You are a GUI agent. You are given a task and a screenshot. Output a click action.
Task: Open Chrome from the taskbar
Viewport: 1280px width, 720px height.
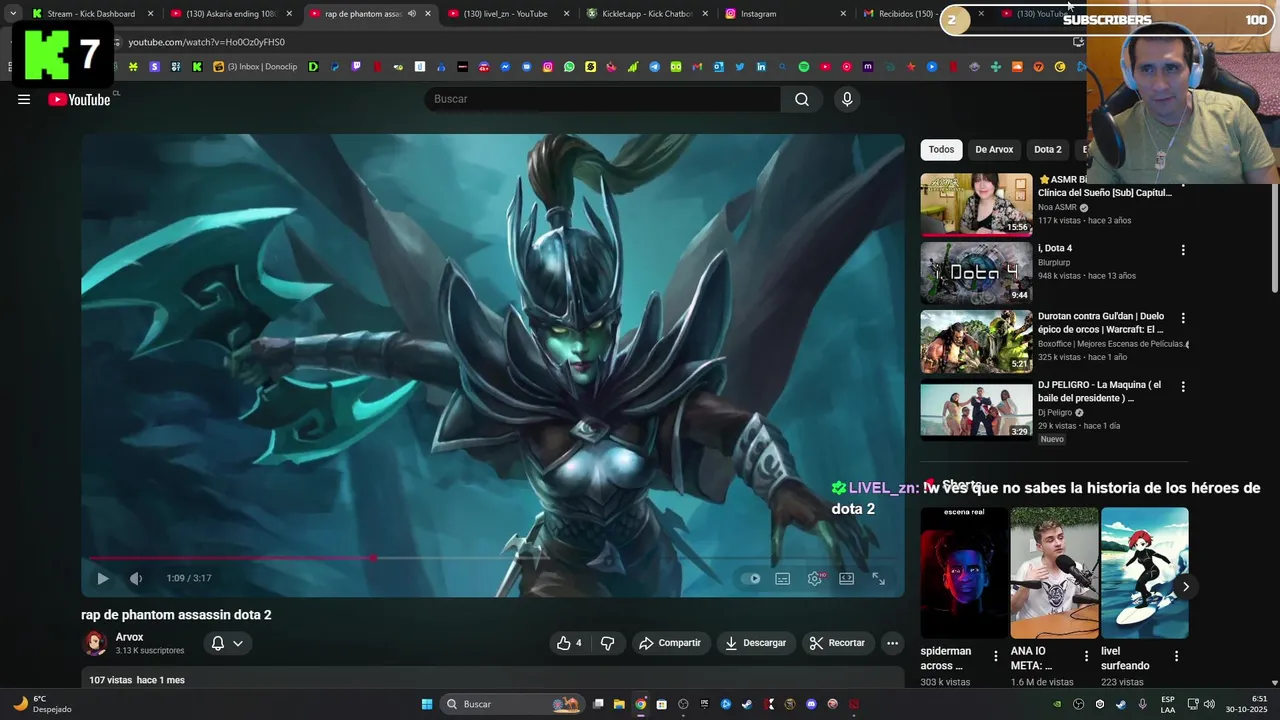640,704
